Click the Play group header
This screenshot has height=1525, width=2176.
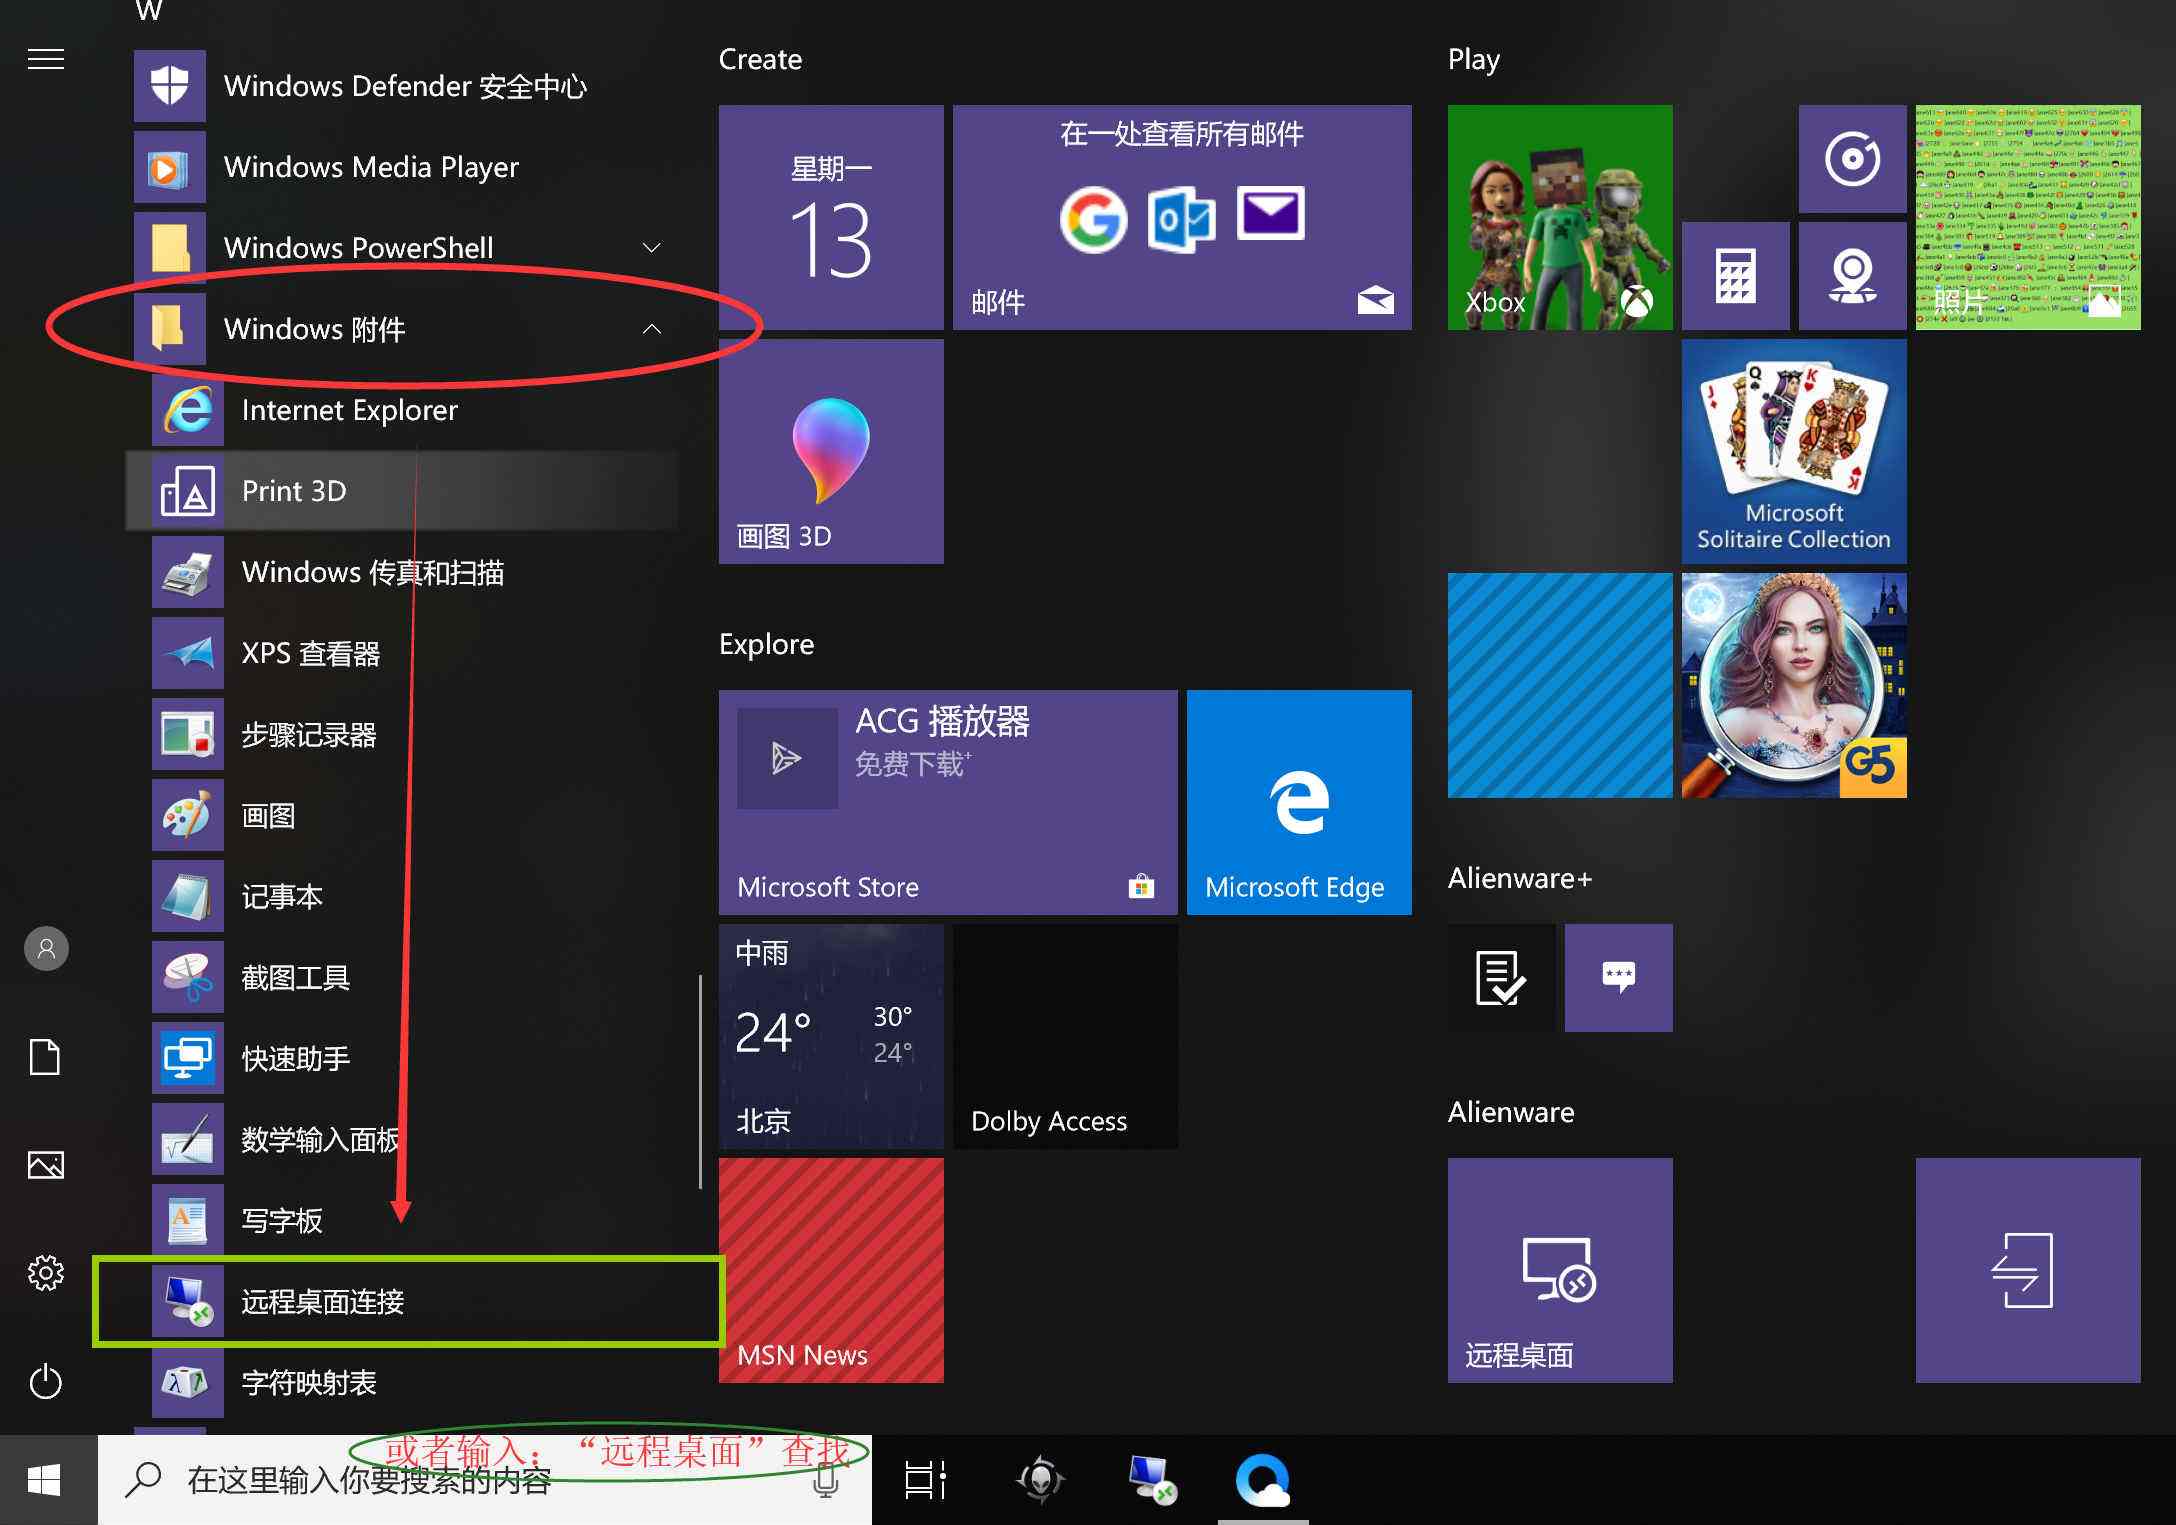point(1474,60)
